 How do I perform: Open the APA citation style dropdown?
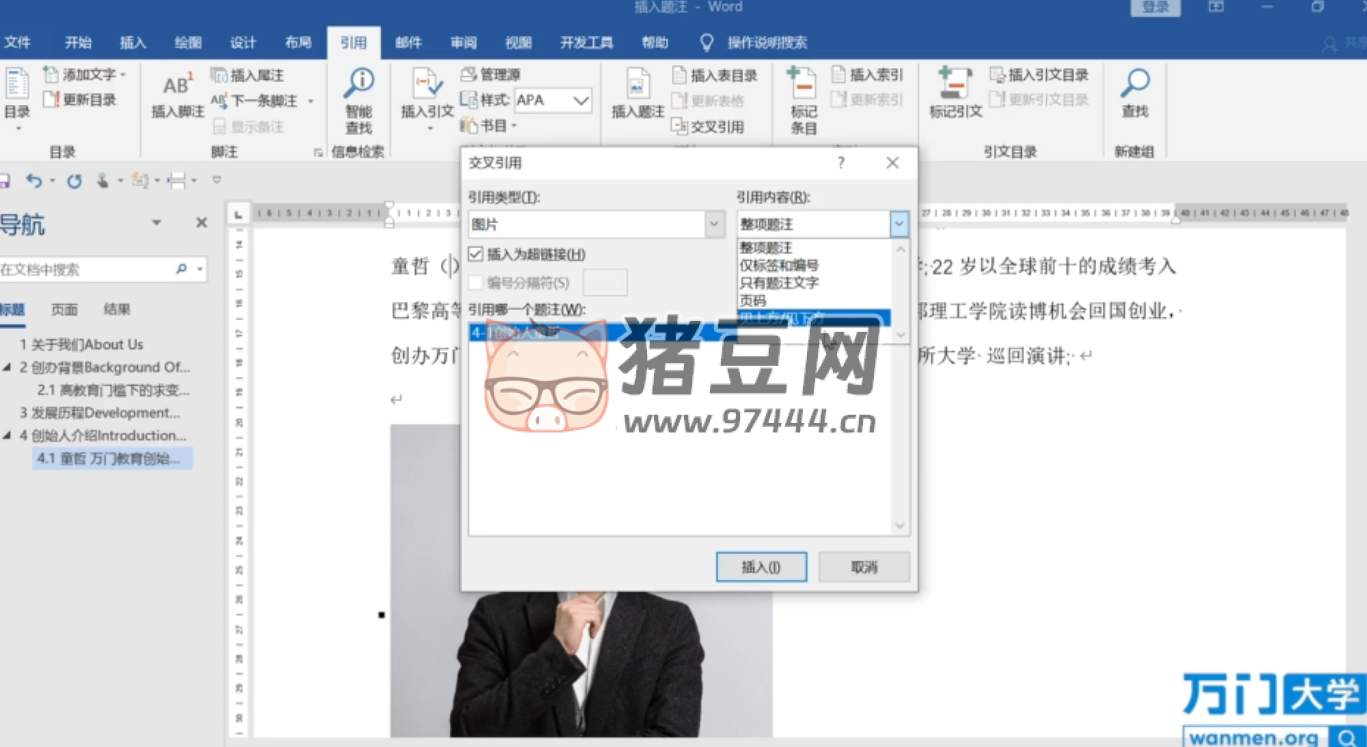point(581,100)
